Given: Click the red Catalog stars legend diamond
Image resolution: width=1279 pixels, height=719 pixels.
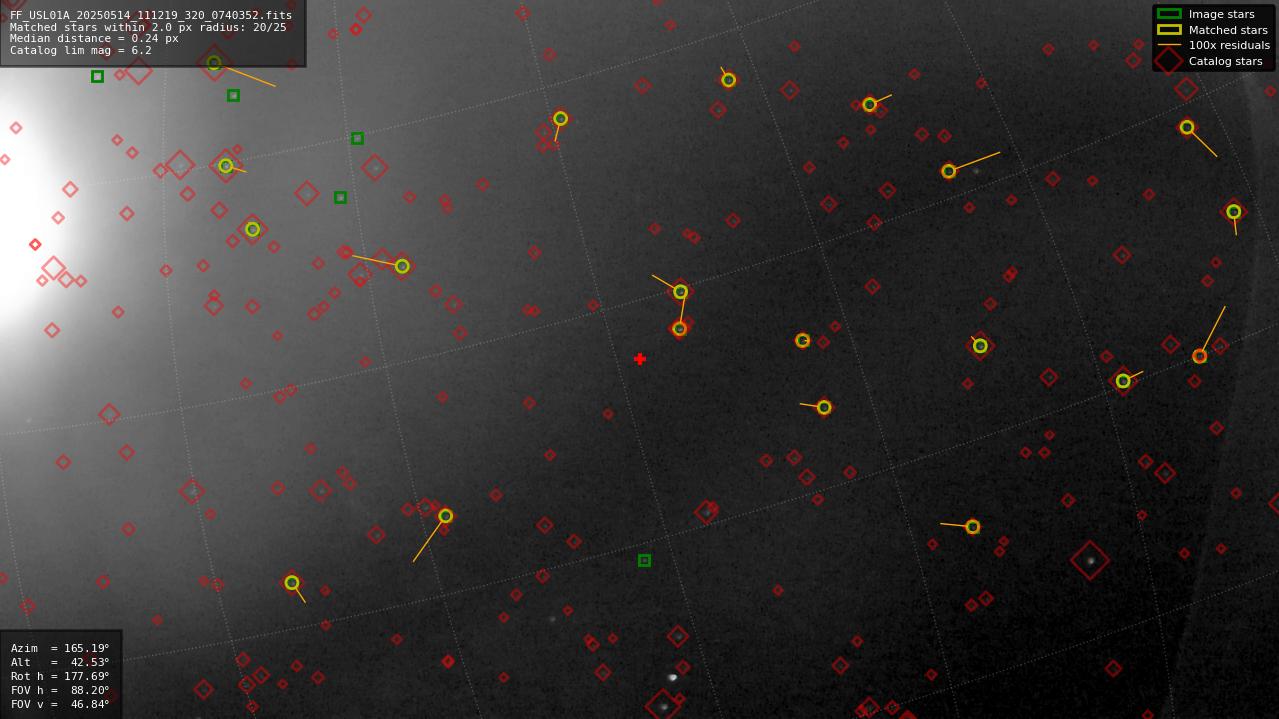Looking at the screenshot, I should (x=1169, y=61).
